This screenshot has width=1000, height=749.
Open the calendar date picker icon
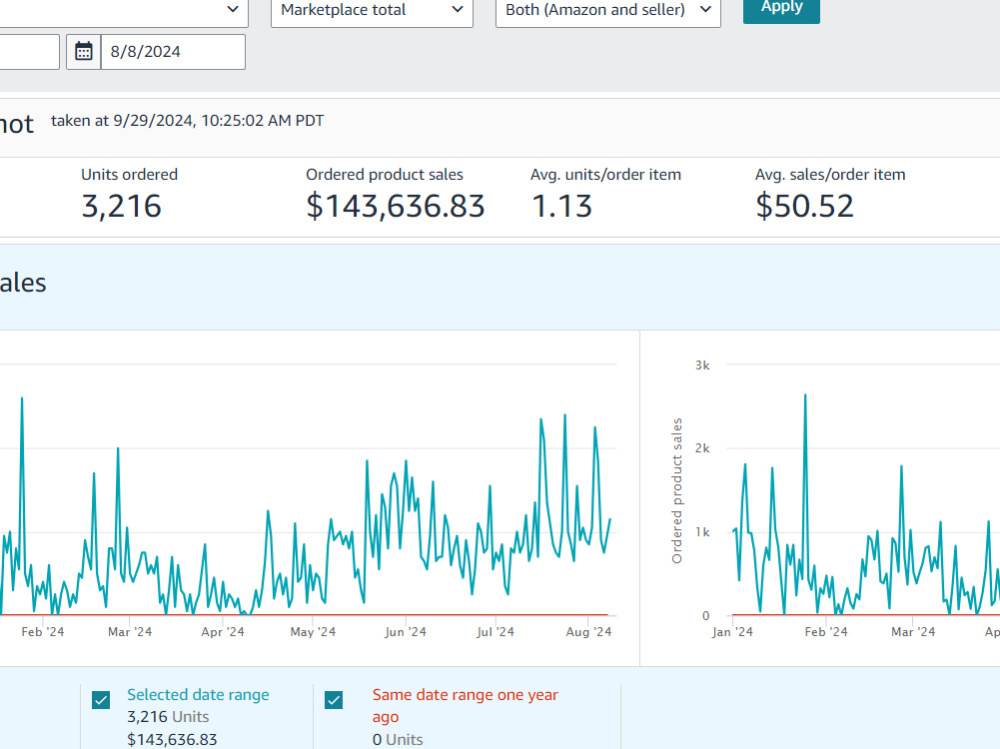(x=84, y=52)
